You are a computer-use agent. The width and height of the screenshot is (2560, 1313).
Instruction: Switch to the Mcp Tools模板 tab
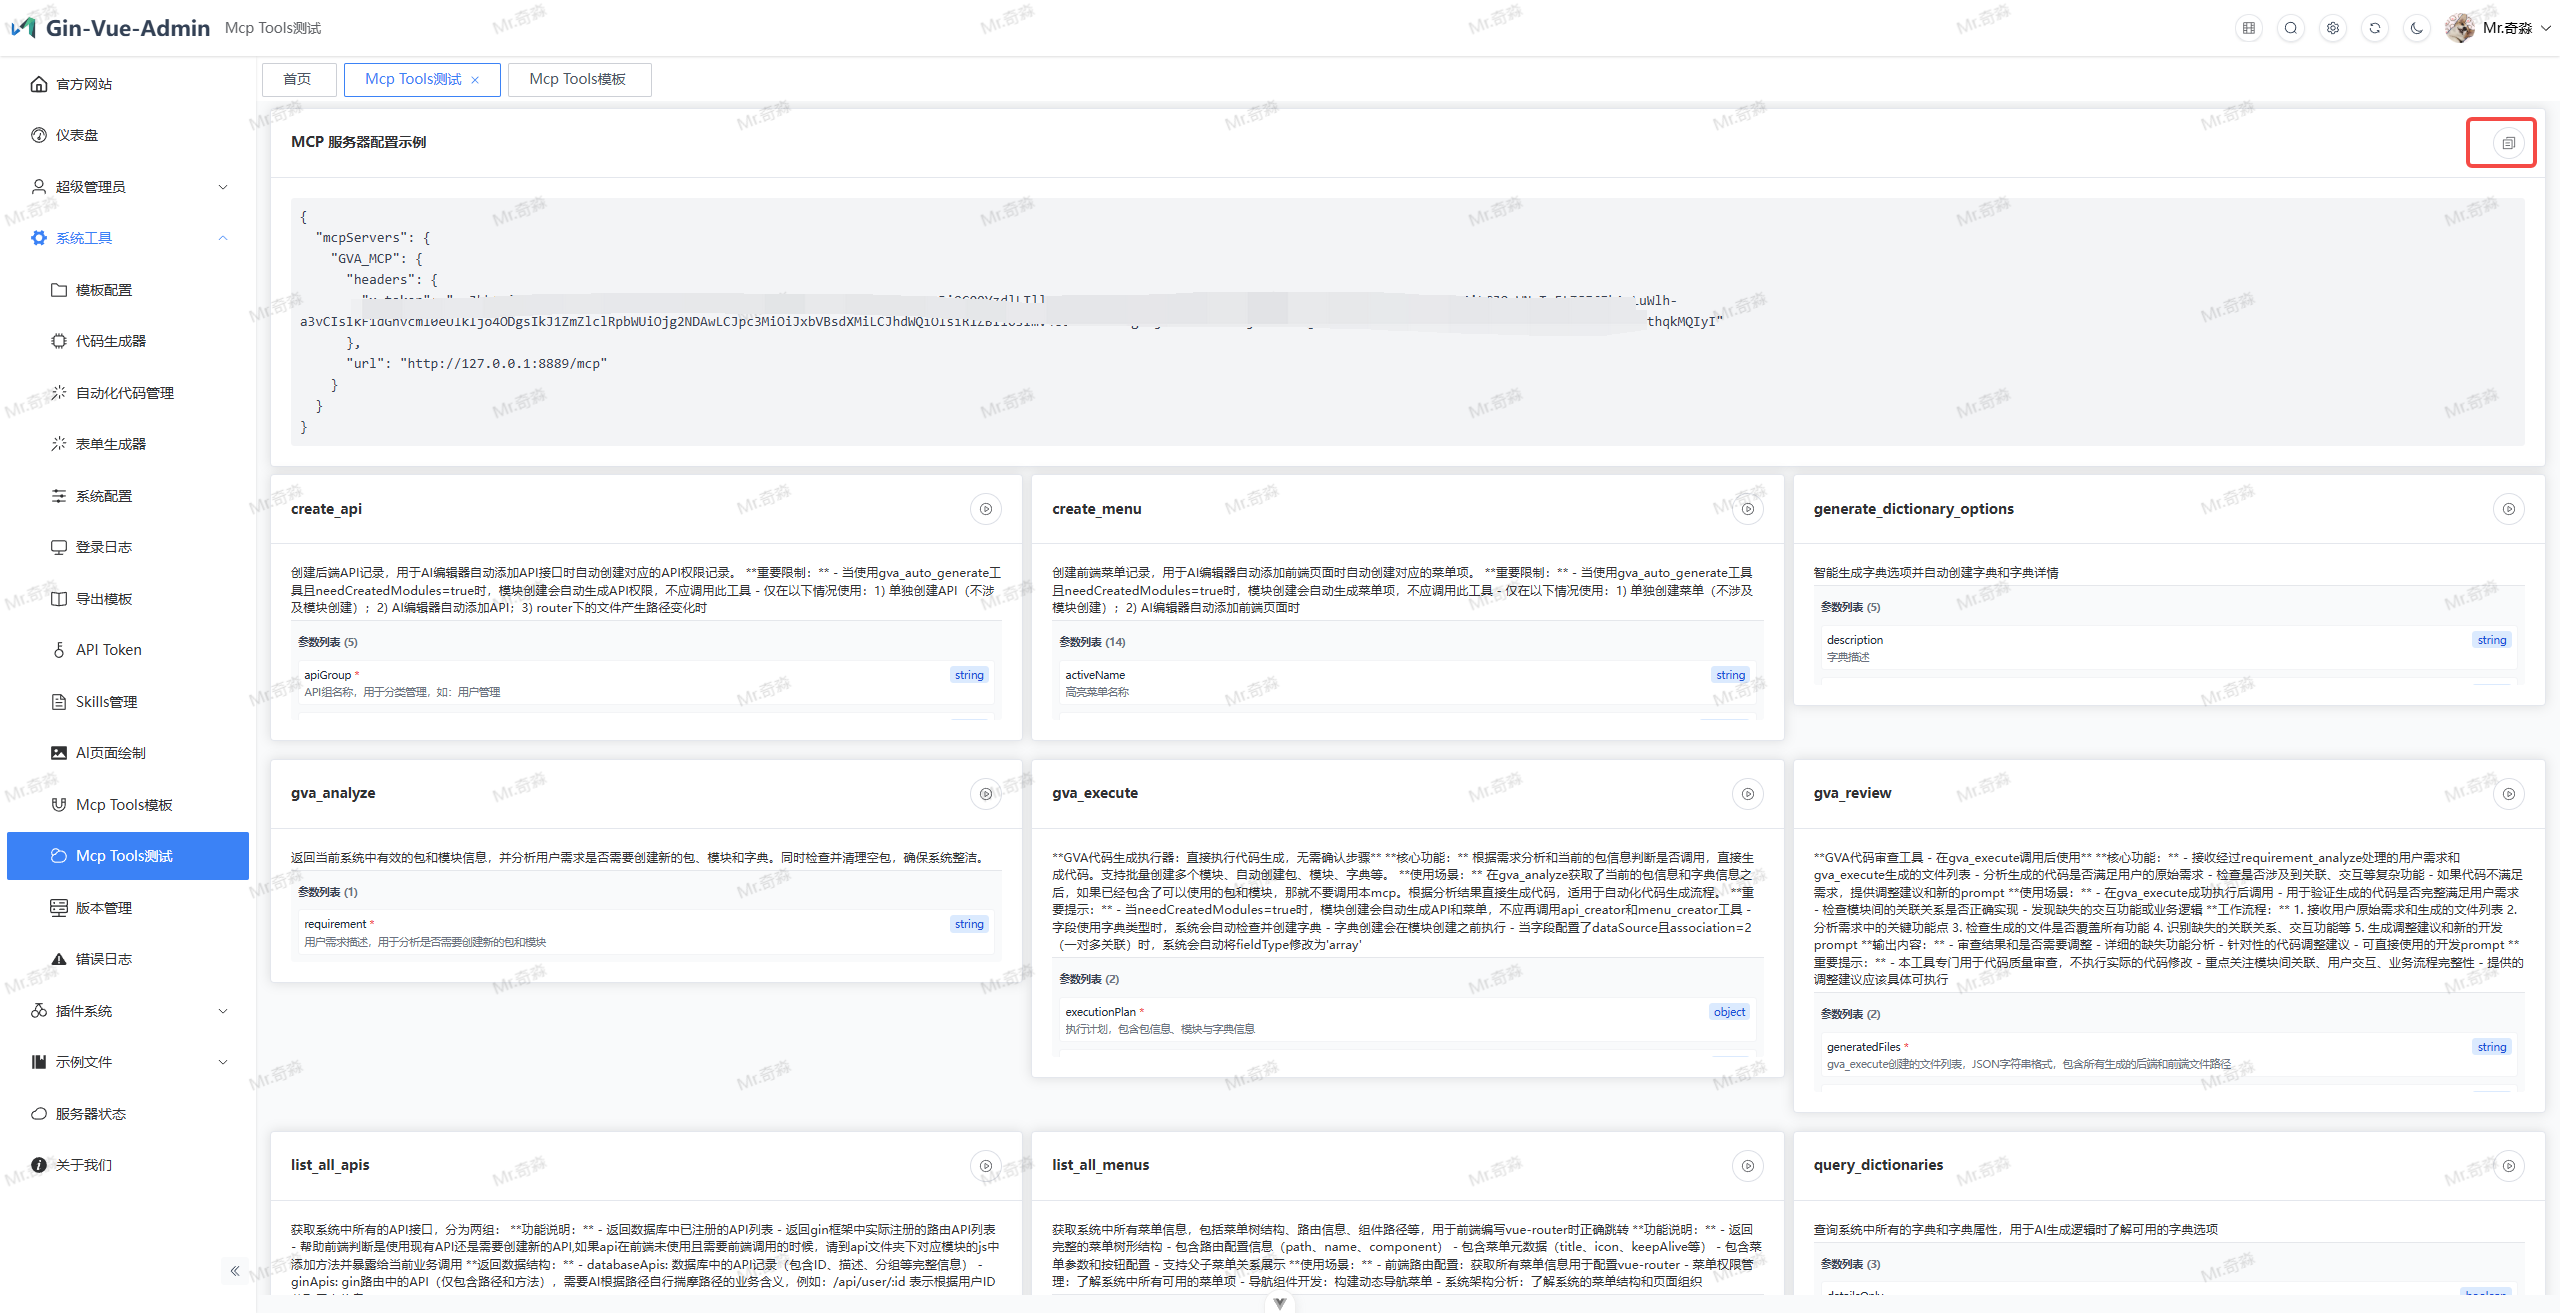[578, 79]
